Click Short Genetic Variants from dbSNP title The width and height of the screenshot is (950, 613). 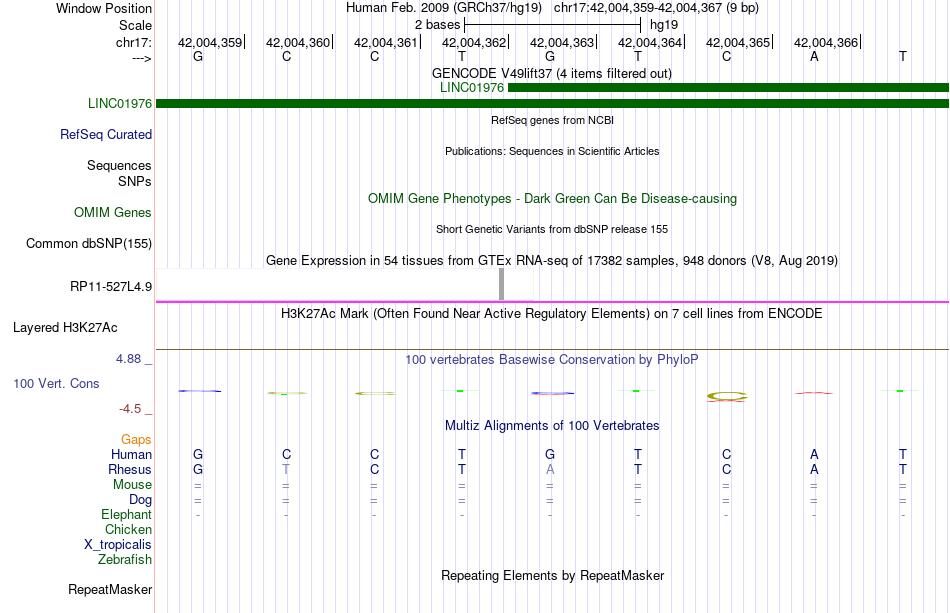pos(552,230)
